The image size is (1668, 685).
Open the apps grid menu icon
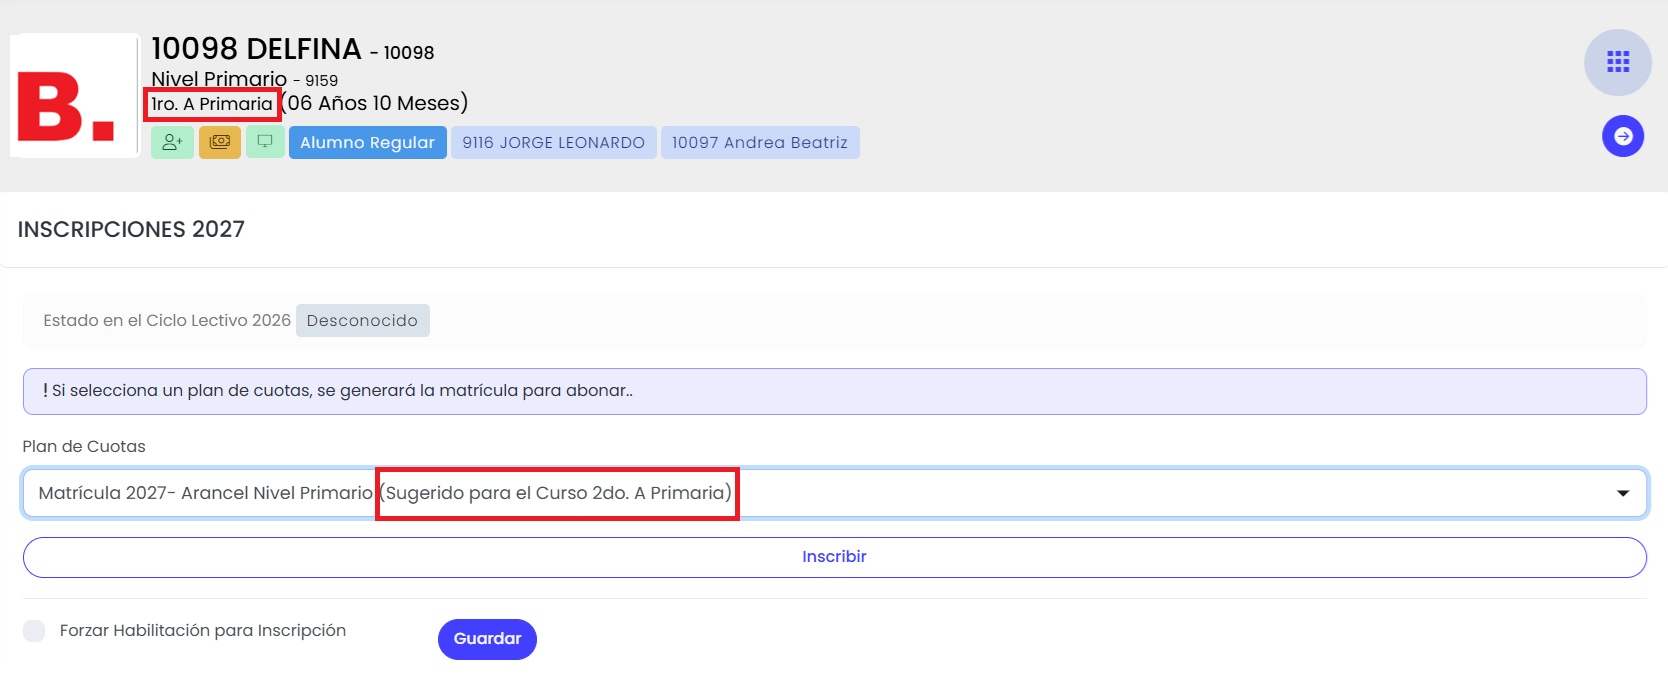click(x=1617, y=62)
